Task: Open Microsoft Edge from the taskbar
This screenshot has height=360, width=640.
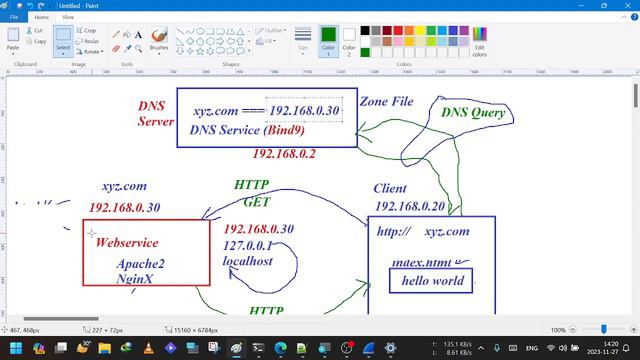Action: pos(280,348)
